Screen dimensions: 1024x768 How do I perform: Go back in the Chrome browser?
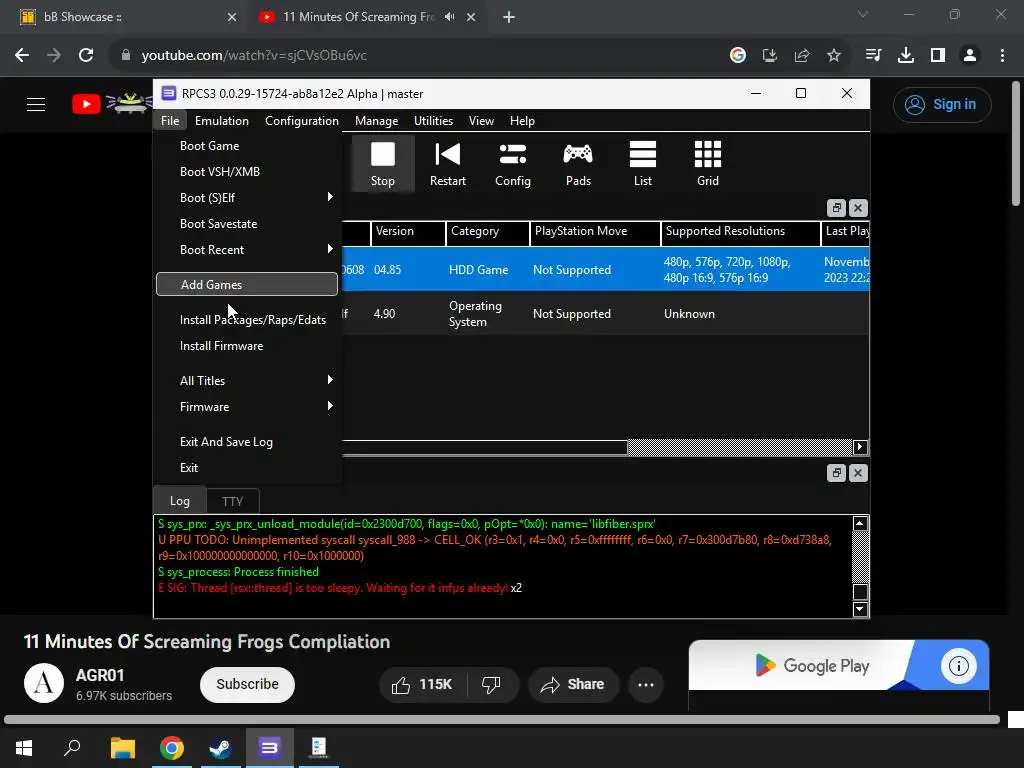[x=22, y=56]
